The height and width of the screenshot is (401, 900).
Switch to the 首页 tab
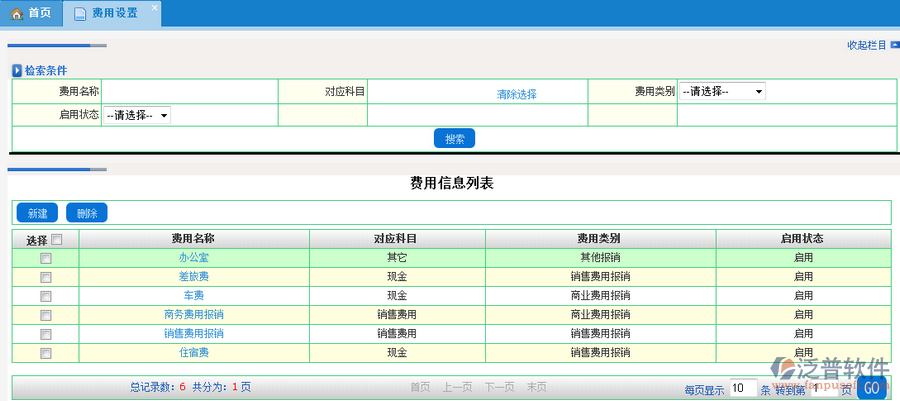pos(30,14)
